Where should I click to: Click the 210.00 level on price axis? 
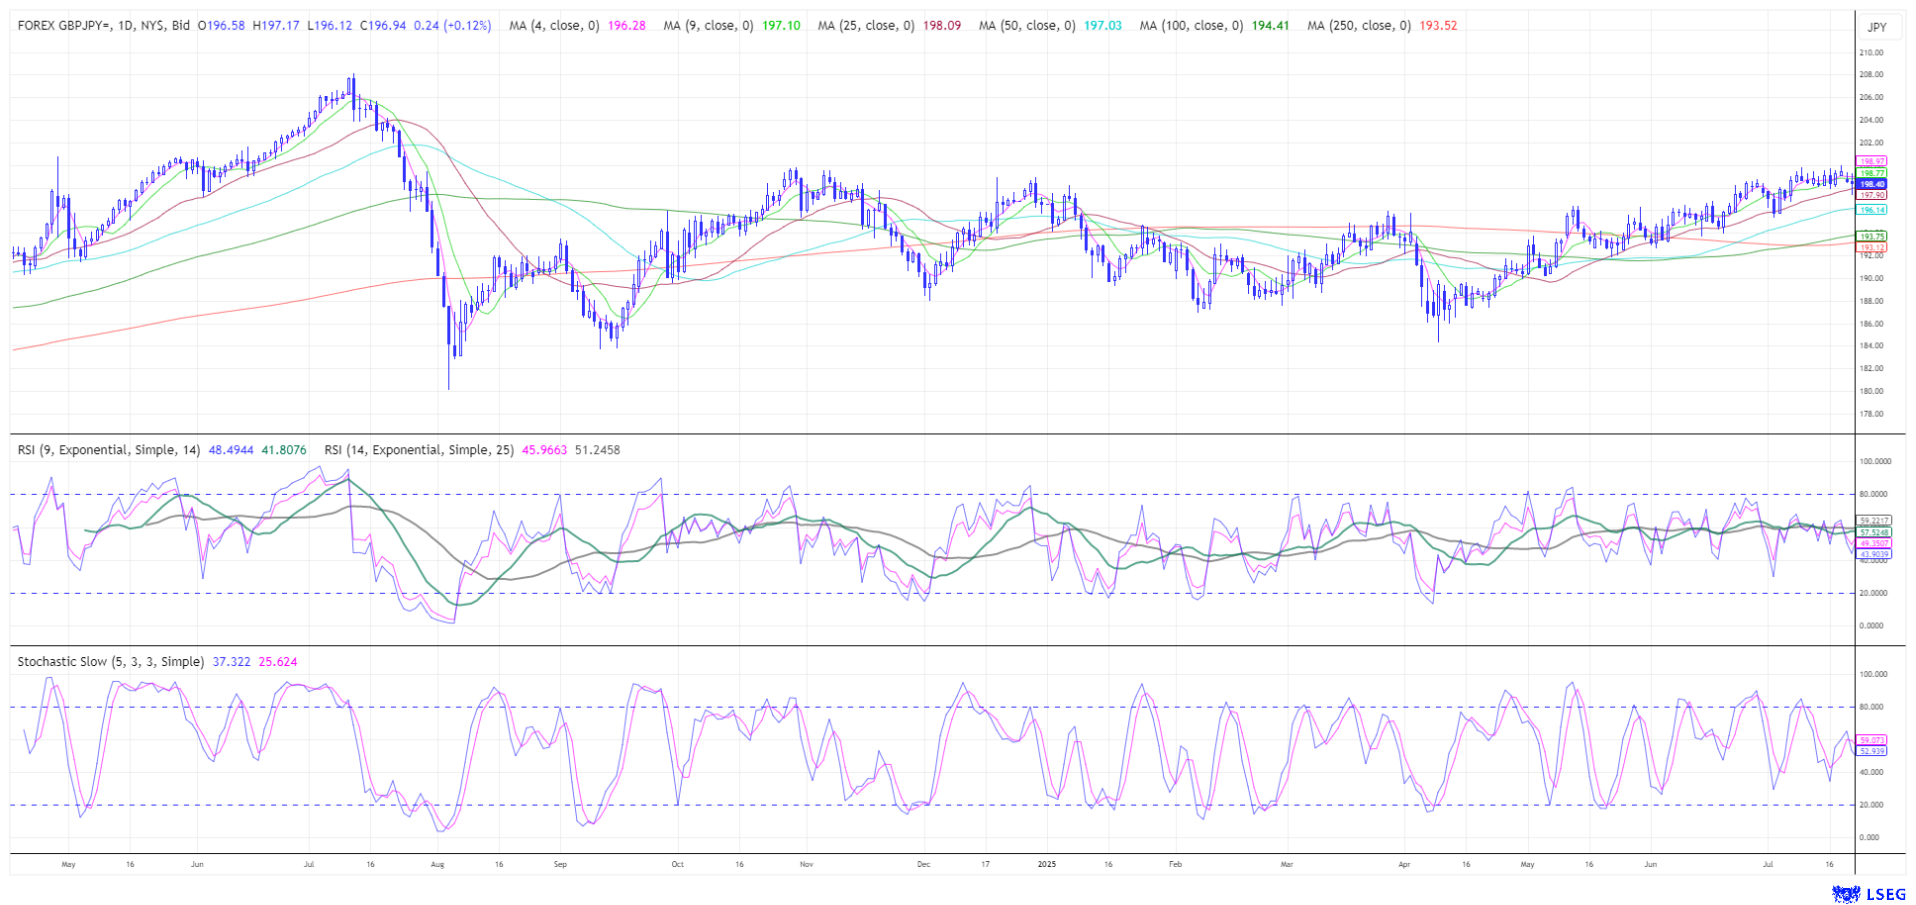[1870, 52]
